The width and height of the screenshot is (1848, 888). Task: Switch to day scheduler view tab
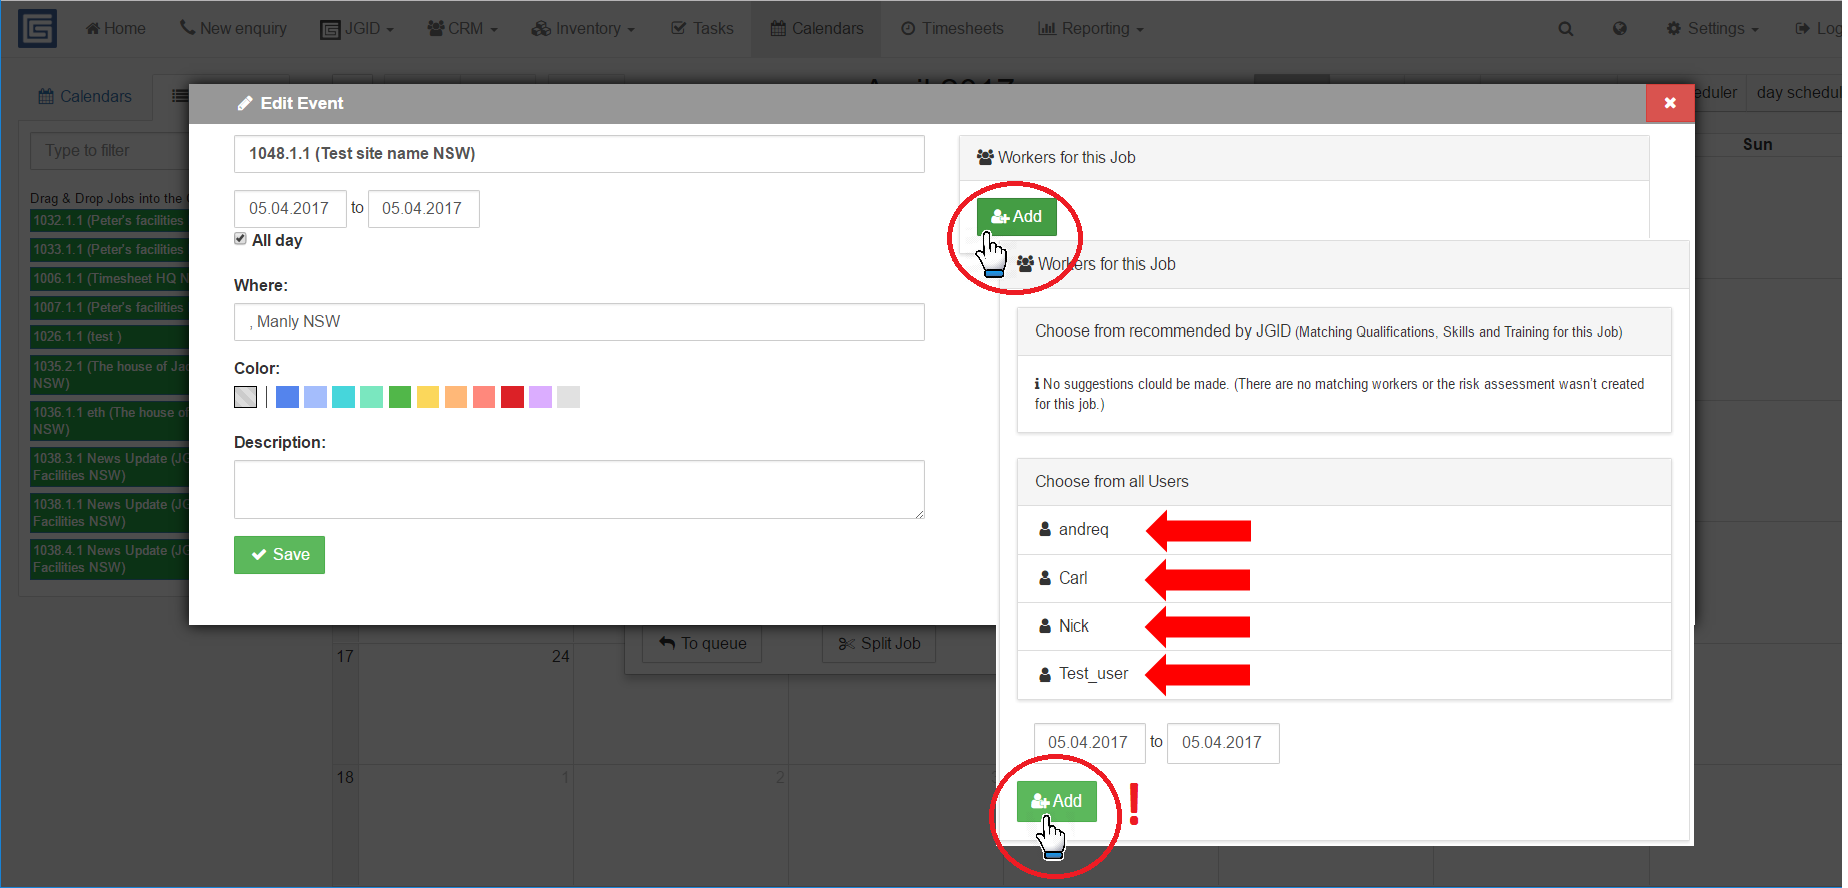[1798, 93]
